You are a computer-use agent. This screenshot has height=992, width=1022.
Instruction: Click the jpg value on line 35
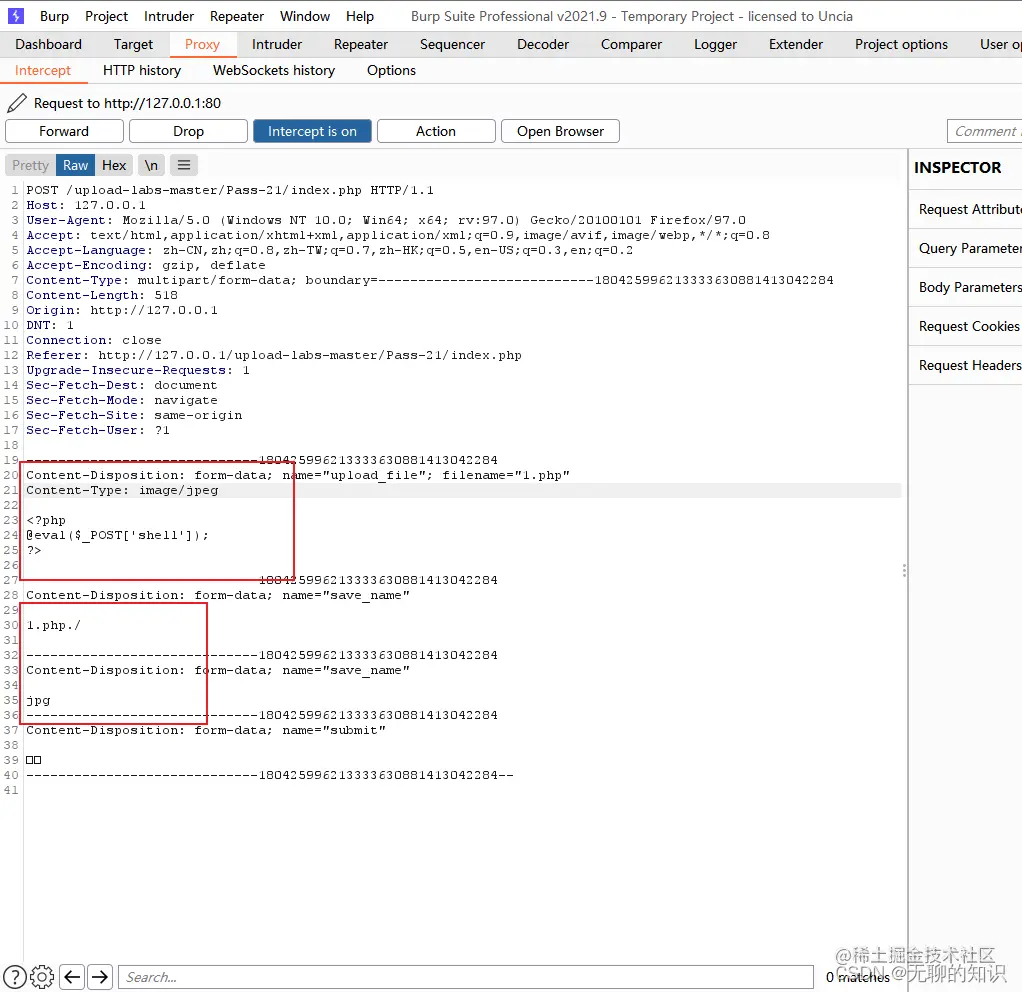[x=38, y=701]
